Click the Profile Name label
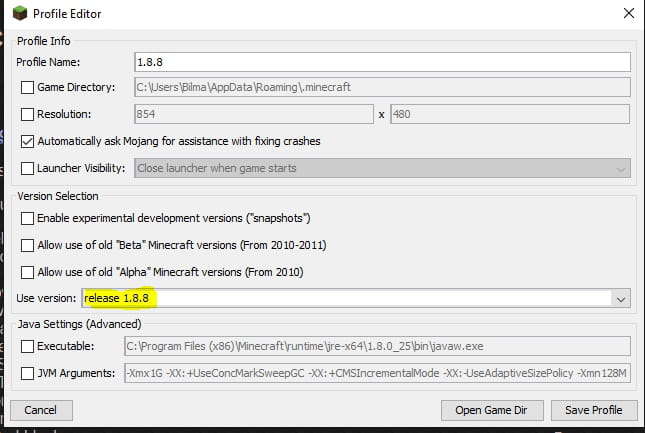 pyautogui.click(x=48, y=62)
